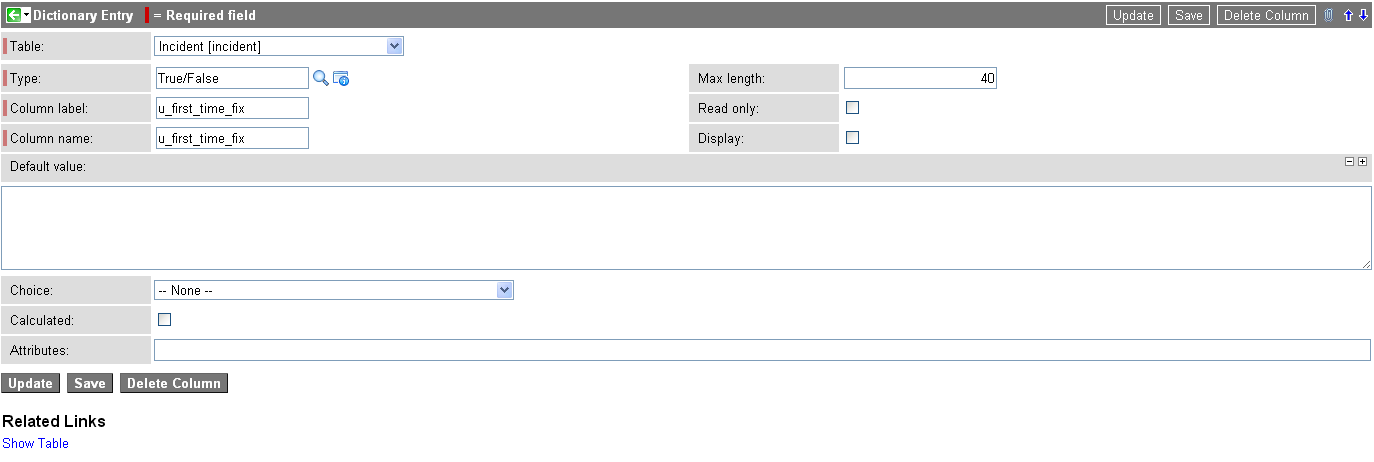1374x462 pixels.
Task: Expand Default value box with plus icon
Action: point(1362,161)
